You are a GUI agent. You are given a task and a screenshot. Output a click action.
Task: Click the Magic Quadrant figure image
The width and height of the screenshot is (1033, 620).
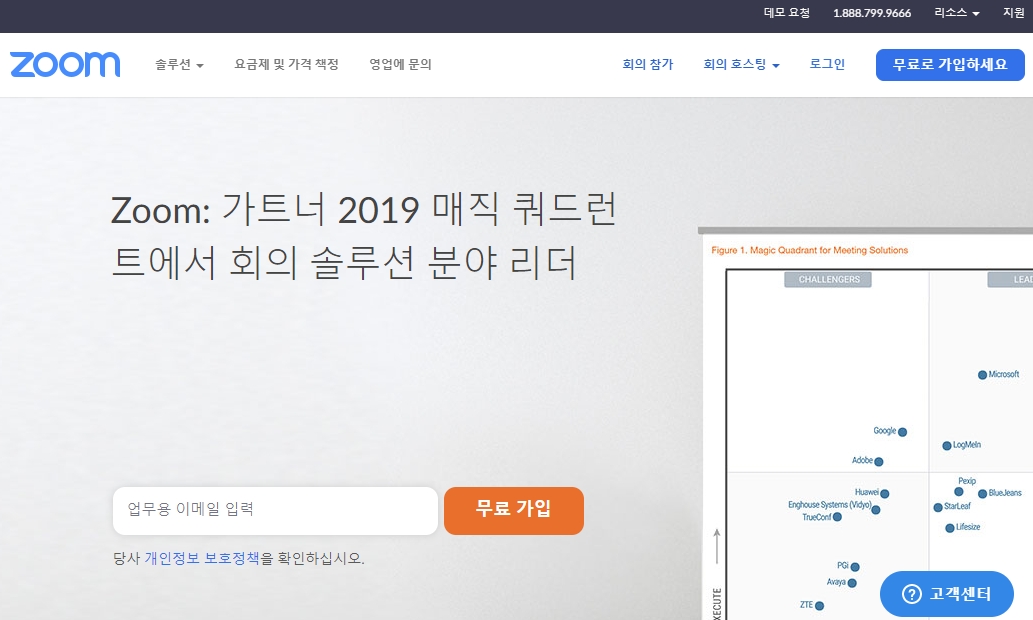[x=866, y=424]
